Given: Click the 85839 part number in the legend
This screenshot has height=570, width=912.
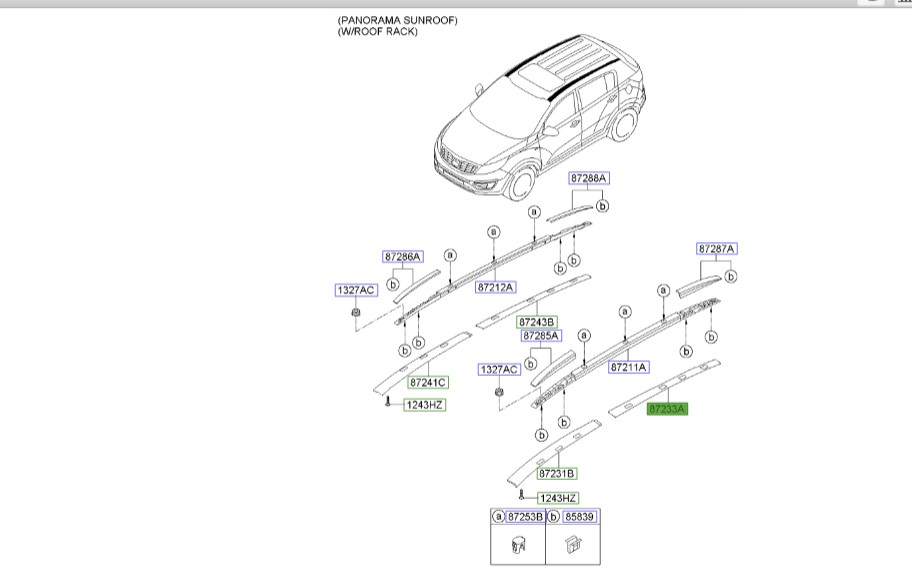Looking at the screenshot, I should click(x=579, y=517).
